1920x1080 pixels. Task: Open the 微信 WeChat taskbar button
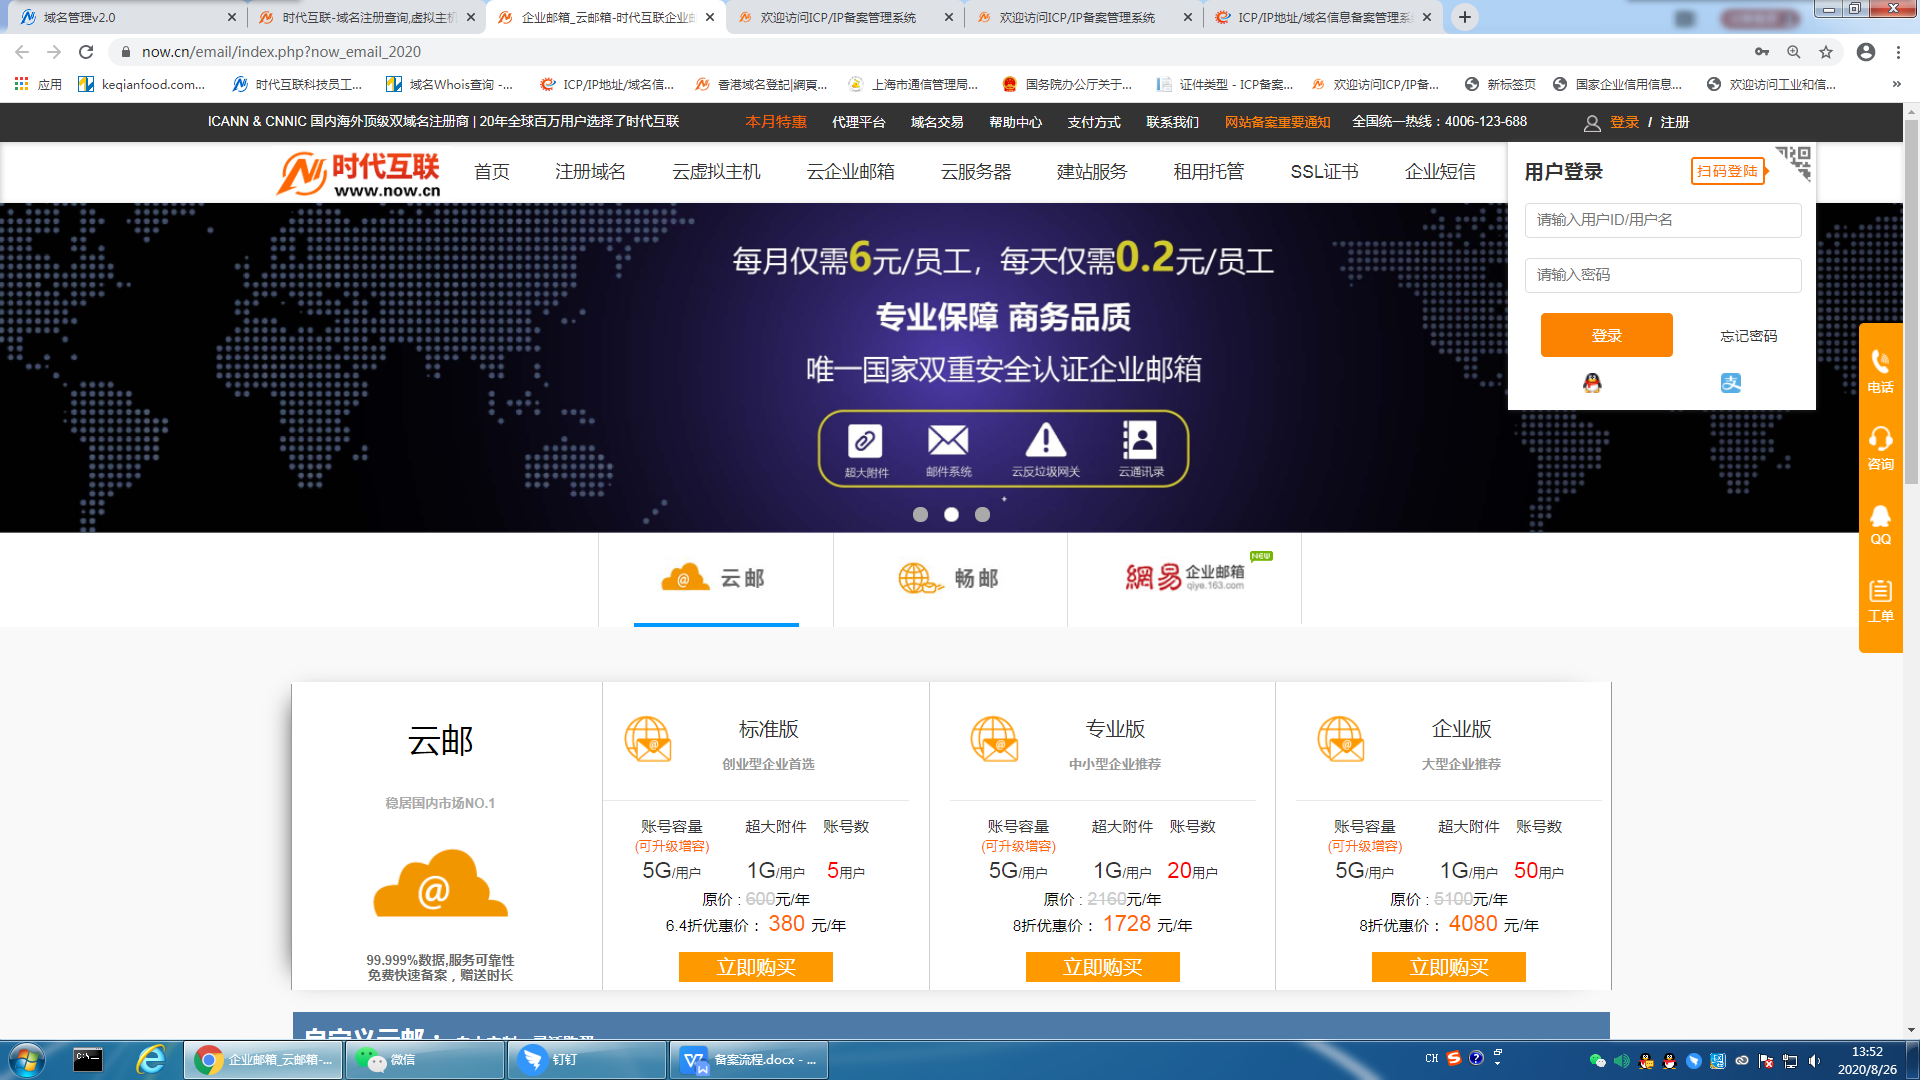pyautogui.click(x=424, y=1060)
